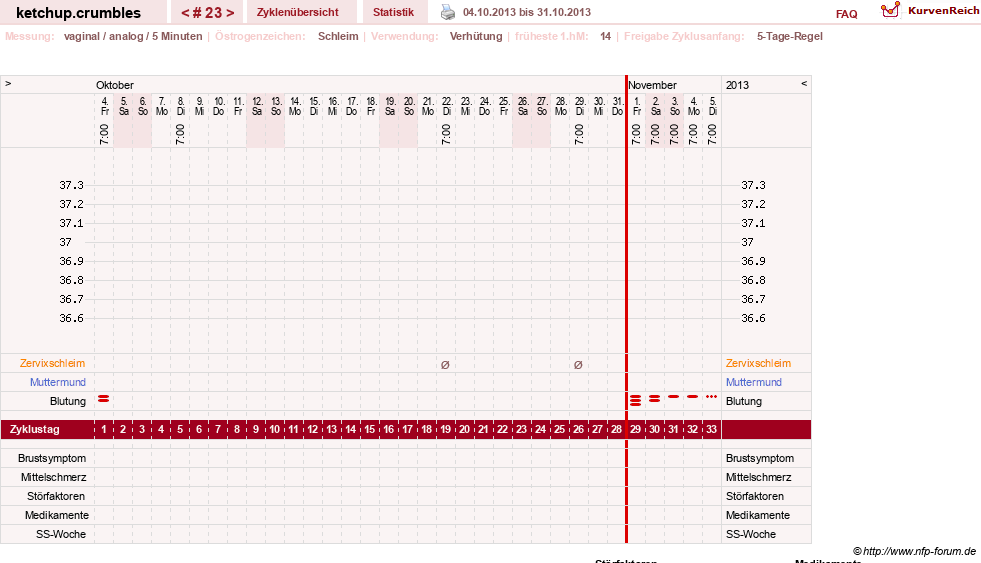
Task: Click the date column 29. Di
Action: click(580, 106)
